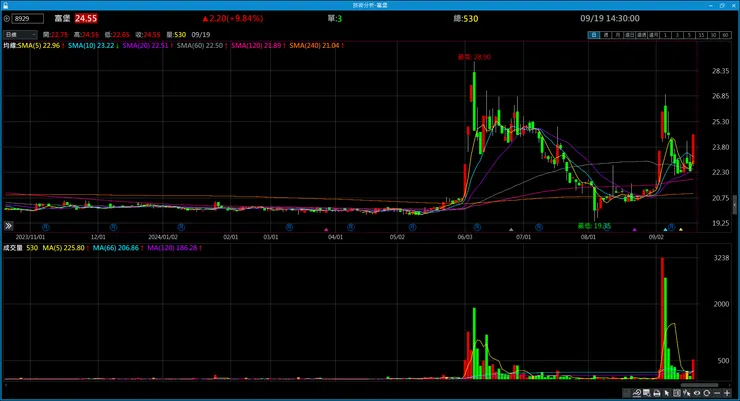Click the total volume 總:530 value
This screenshot has height=401, width=740.
pos(466,18)
